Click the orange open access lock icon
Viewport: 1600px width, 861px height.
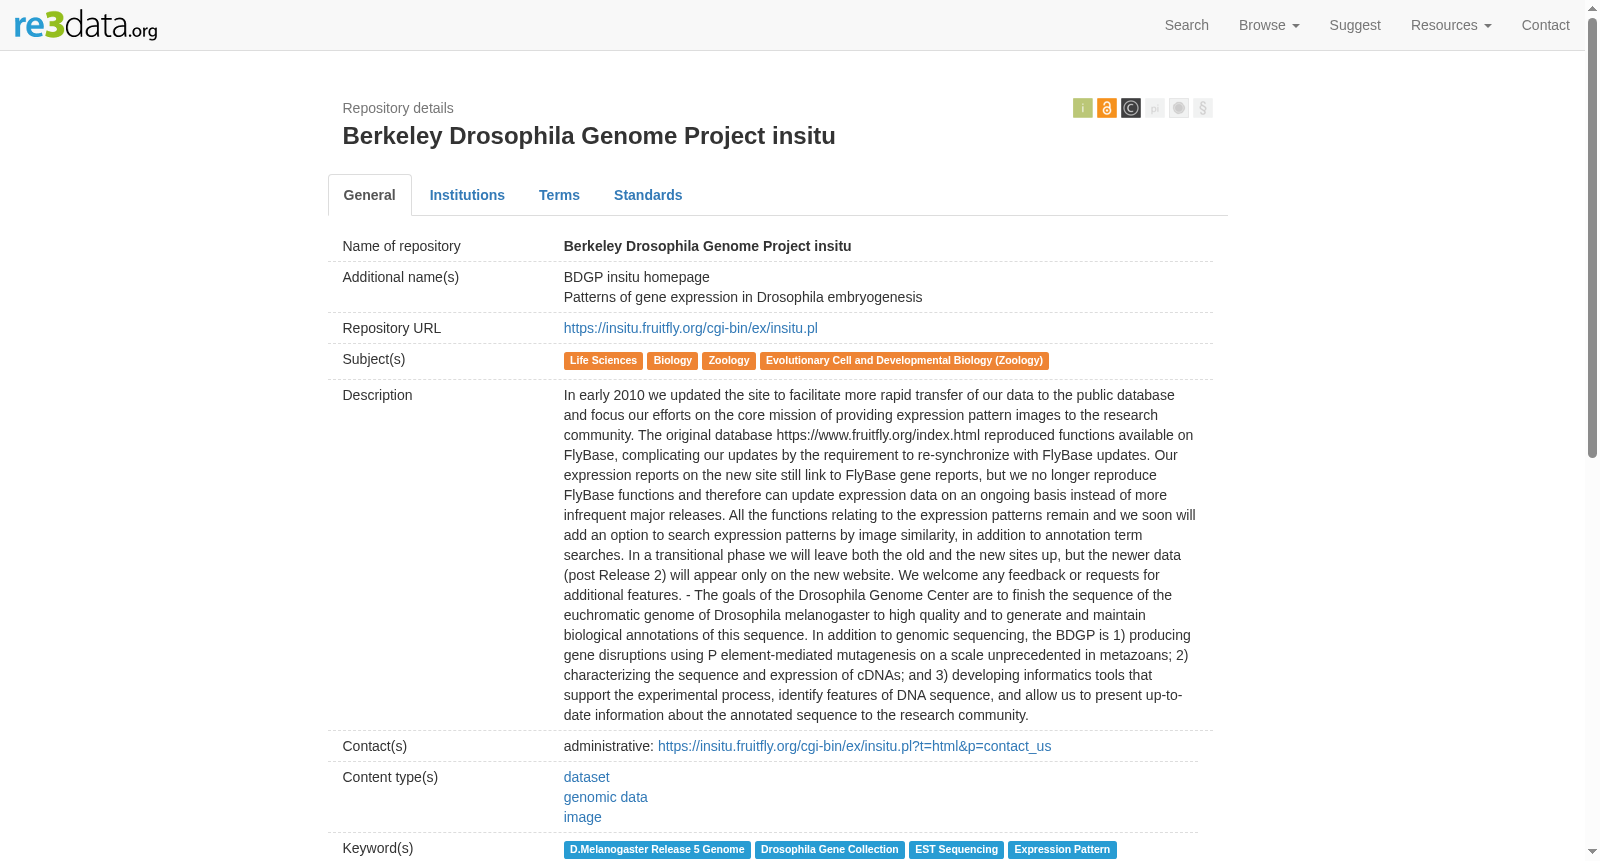tap(1106, 108)
